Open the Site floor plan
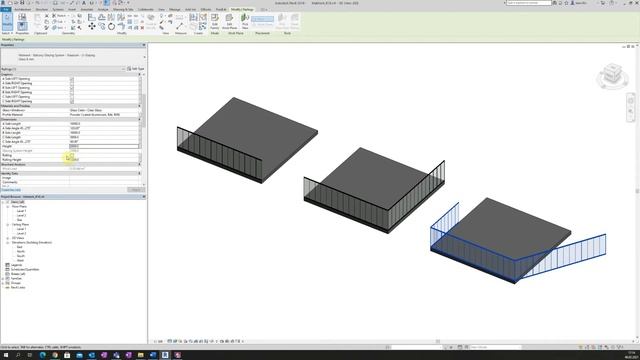 [20, 220]
